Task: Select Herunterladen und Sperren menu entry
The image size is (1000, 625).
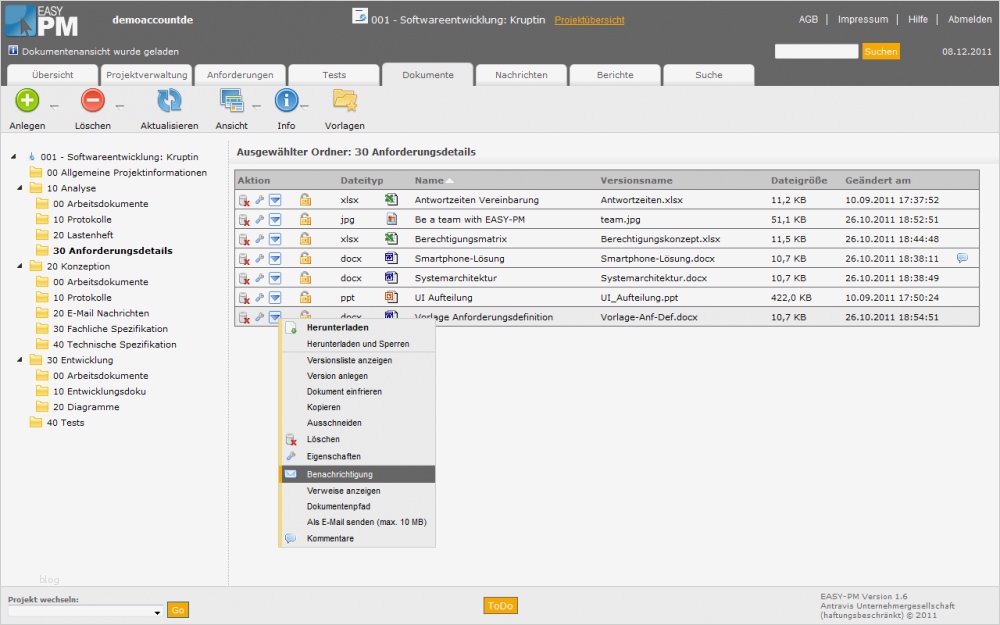Action: coord(358,344)
